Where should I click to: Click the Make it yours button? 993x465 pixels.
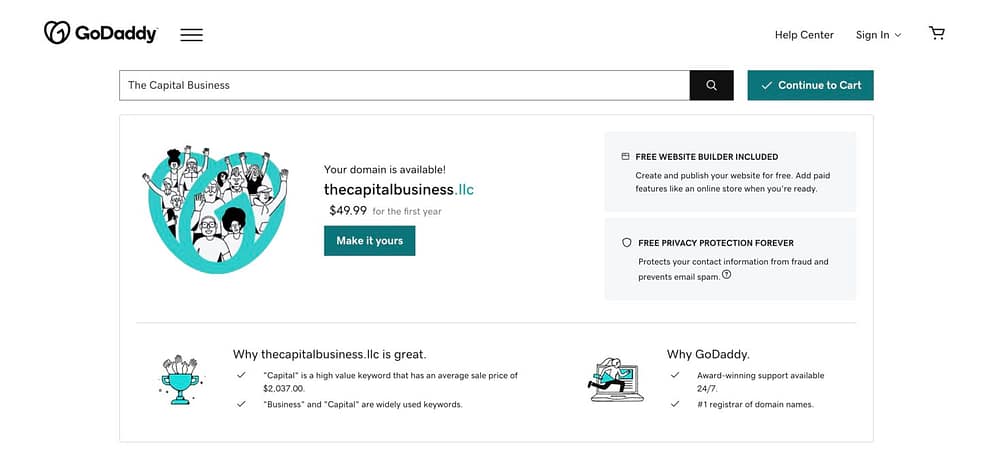point(369,241)
